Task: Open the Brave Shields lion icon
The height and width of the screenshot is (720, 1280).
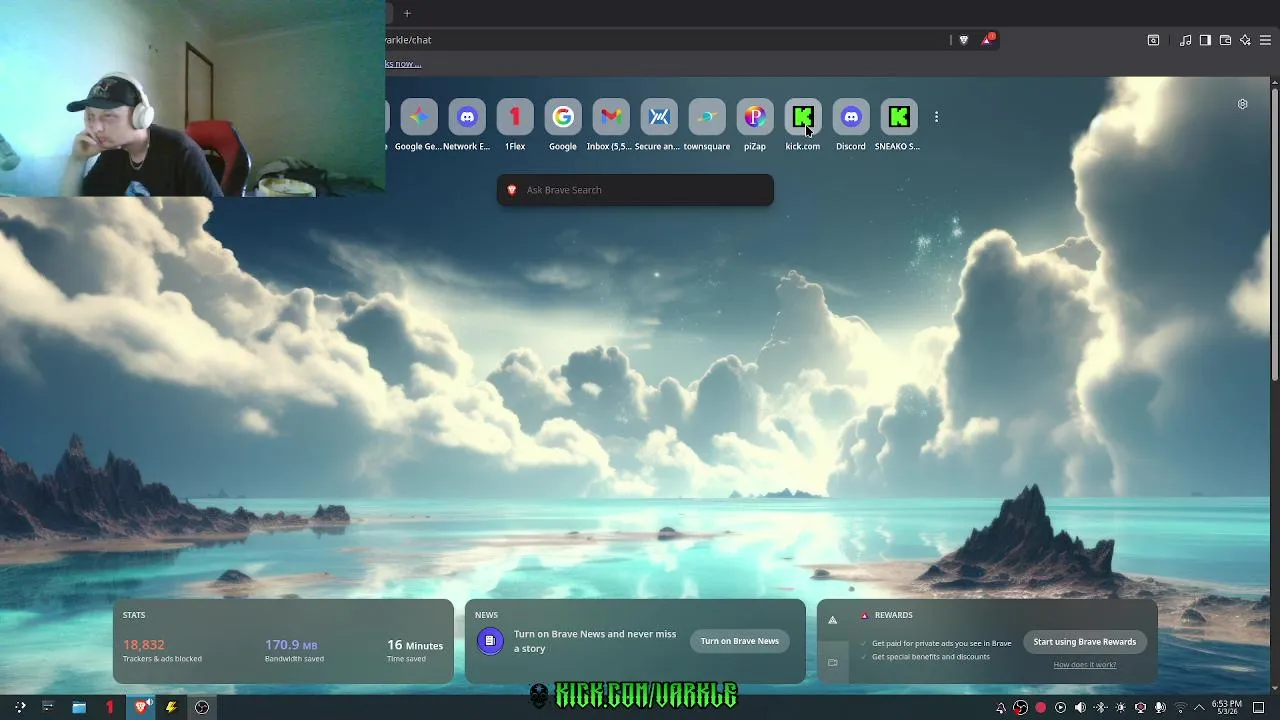Action: (x=964, y=40)
